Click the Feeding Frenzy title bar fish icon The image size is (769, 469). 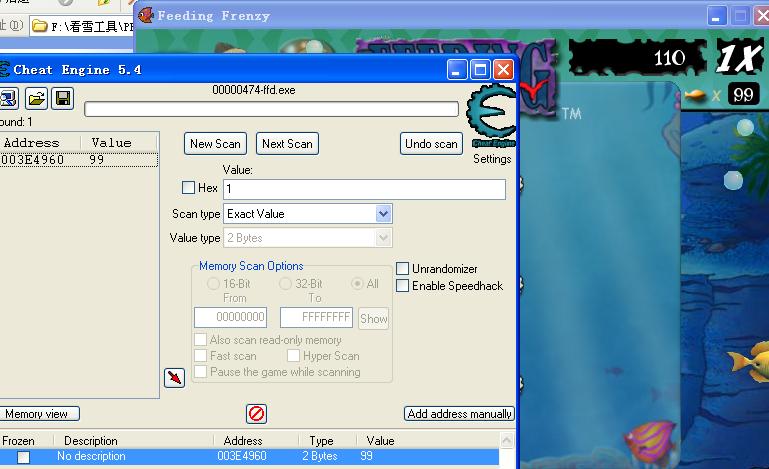pos(146,15)
